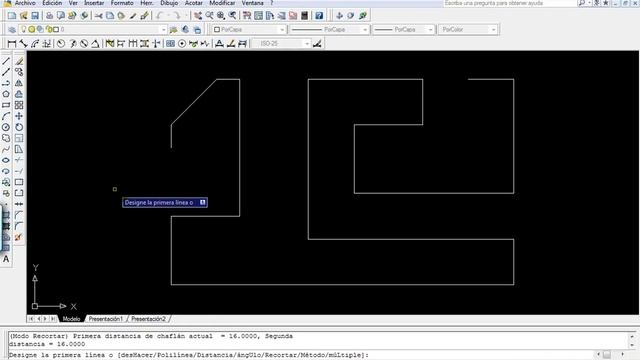Toggle the layer 0 freeze sun icon
The image size is (640, 360).
(x=32, y=29)
